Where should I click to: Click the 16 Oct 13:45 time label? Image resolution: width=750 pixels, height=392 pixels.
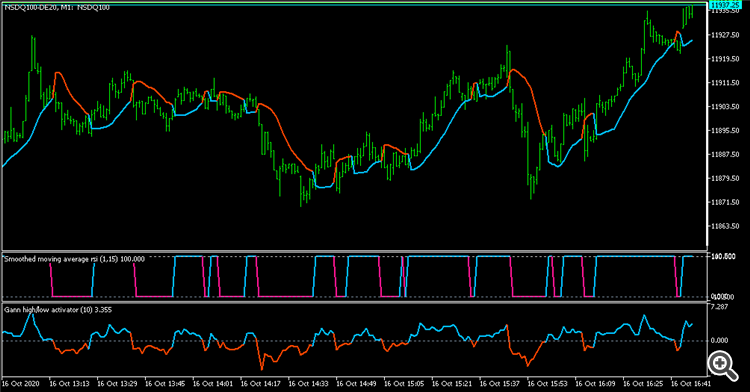tap(165, 383)
